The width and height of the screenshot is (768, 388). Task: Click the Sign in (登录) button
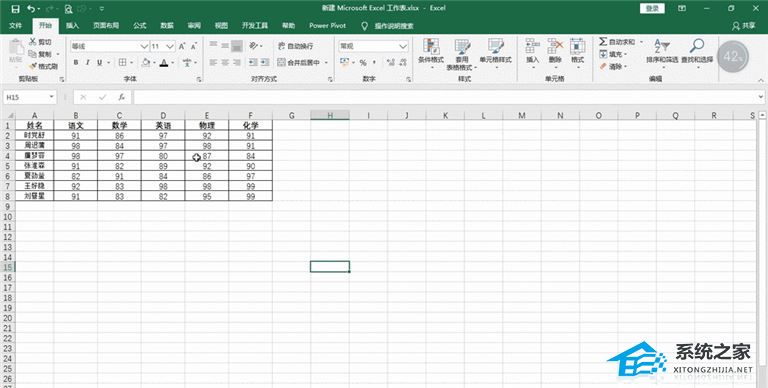652,8
